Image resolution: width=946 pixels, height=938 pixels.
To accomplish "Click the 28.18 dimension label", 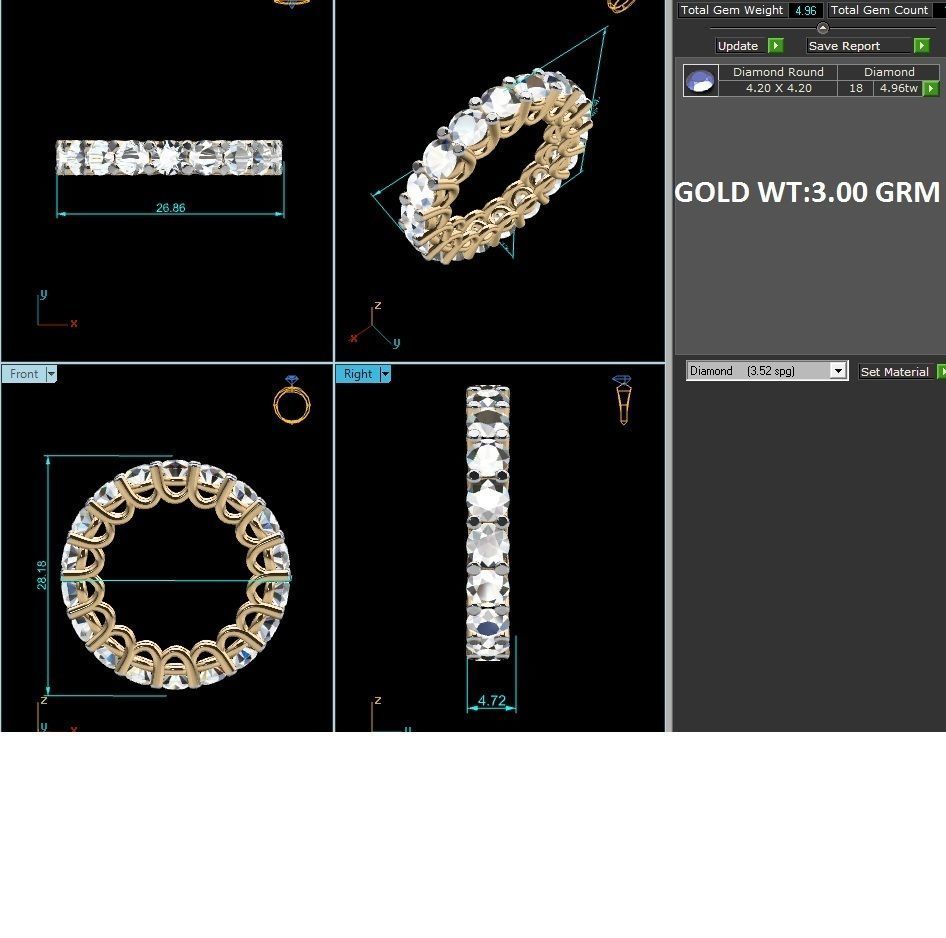I will tap(41, 575).
